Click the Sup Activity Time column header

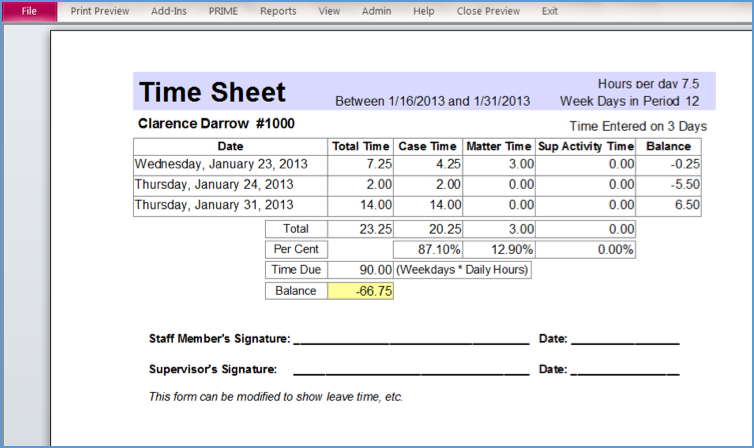point(586,146)
